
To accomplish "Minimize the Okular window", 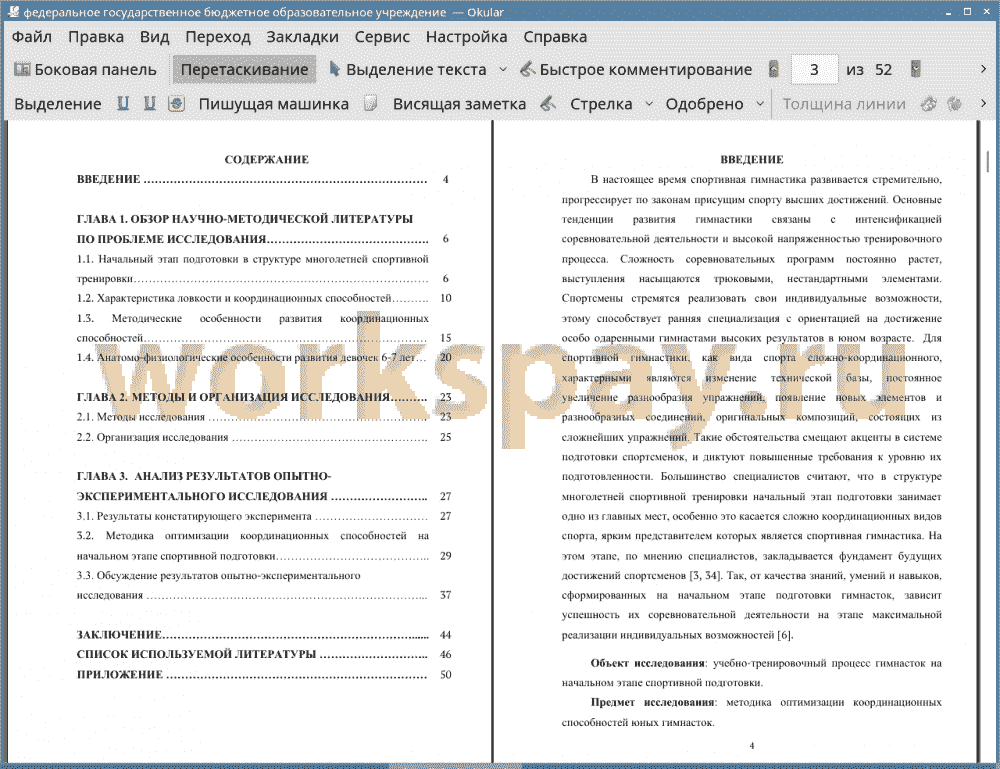I will [949, 12].
